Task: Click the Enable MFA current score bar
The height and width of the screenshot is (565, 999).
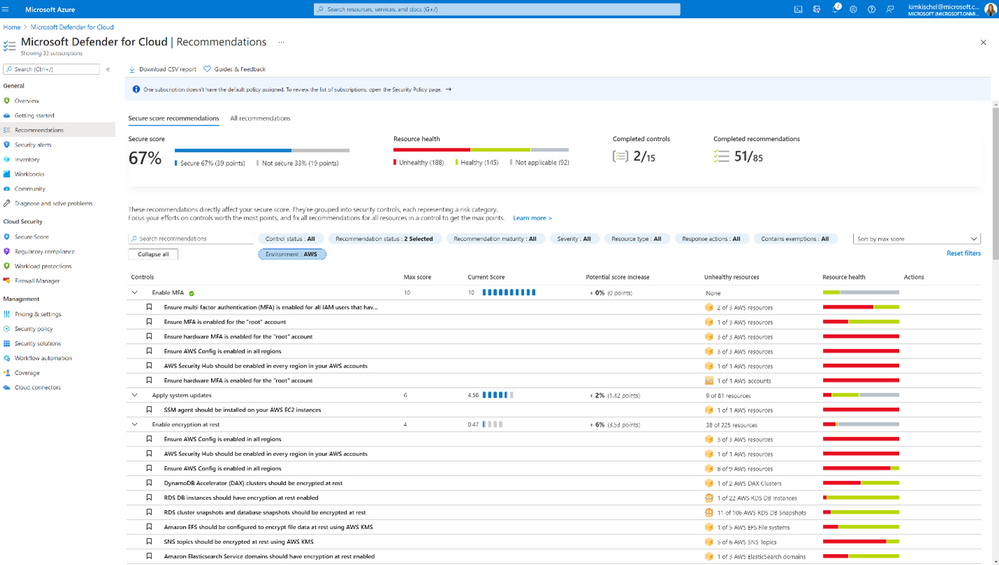Action: (x=509, y=292)
